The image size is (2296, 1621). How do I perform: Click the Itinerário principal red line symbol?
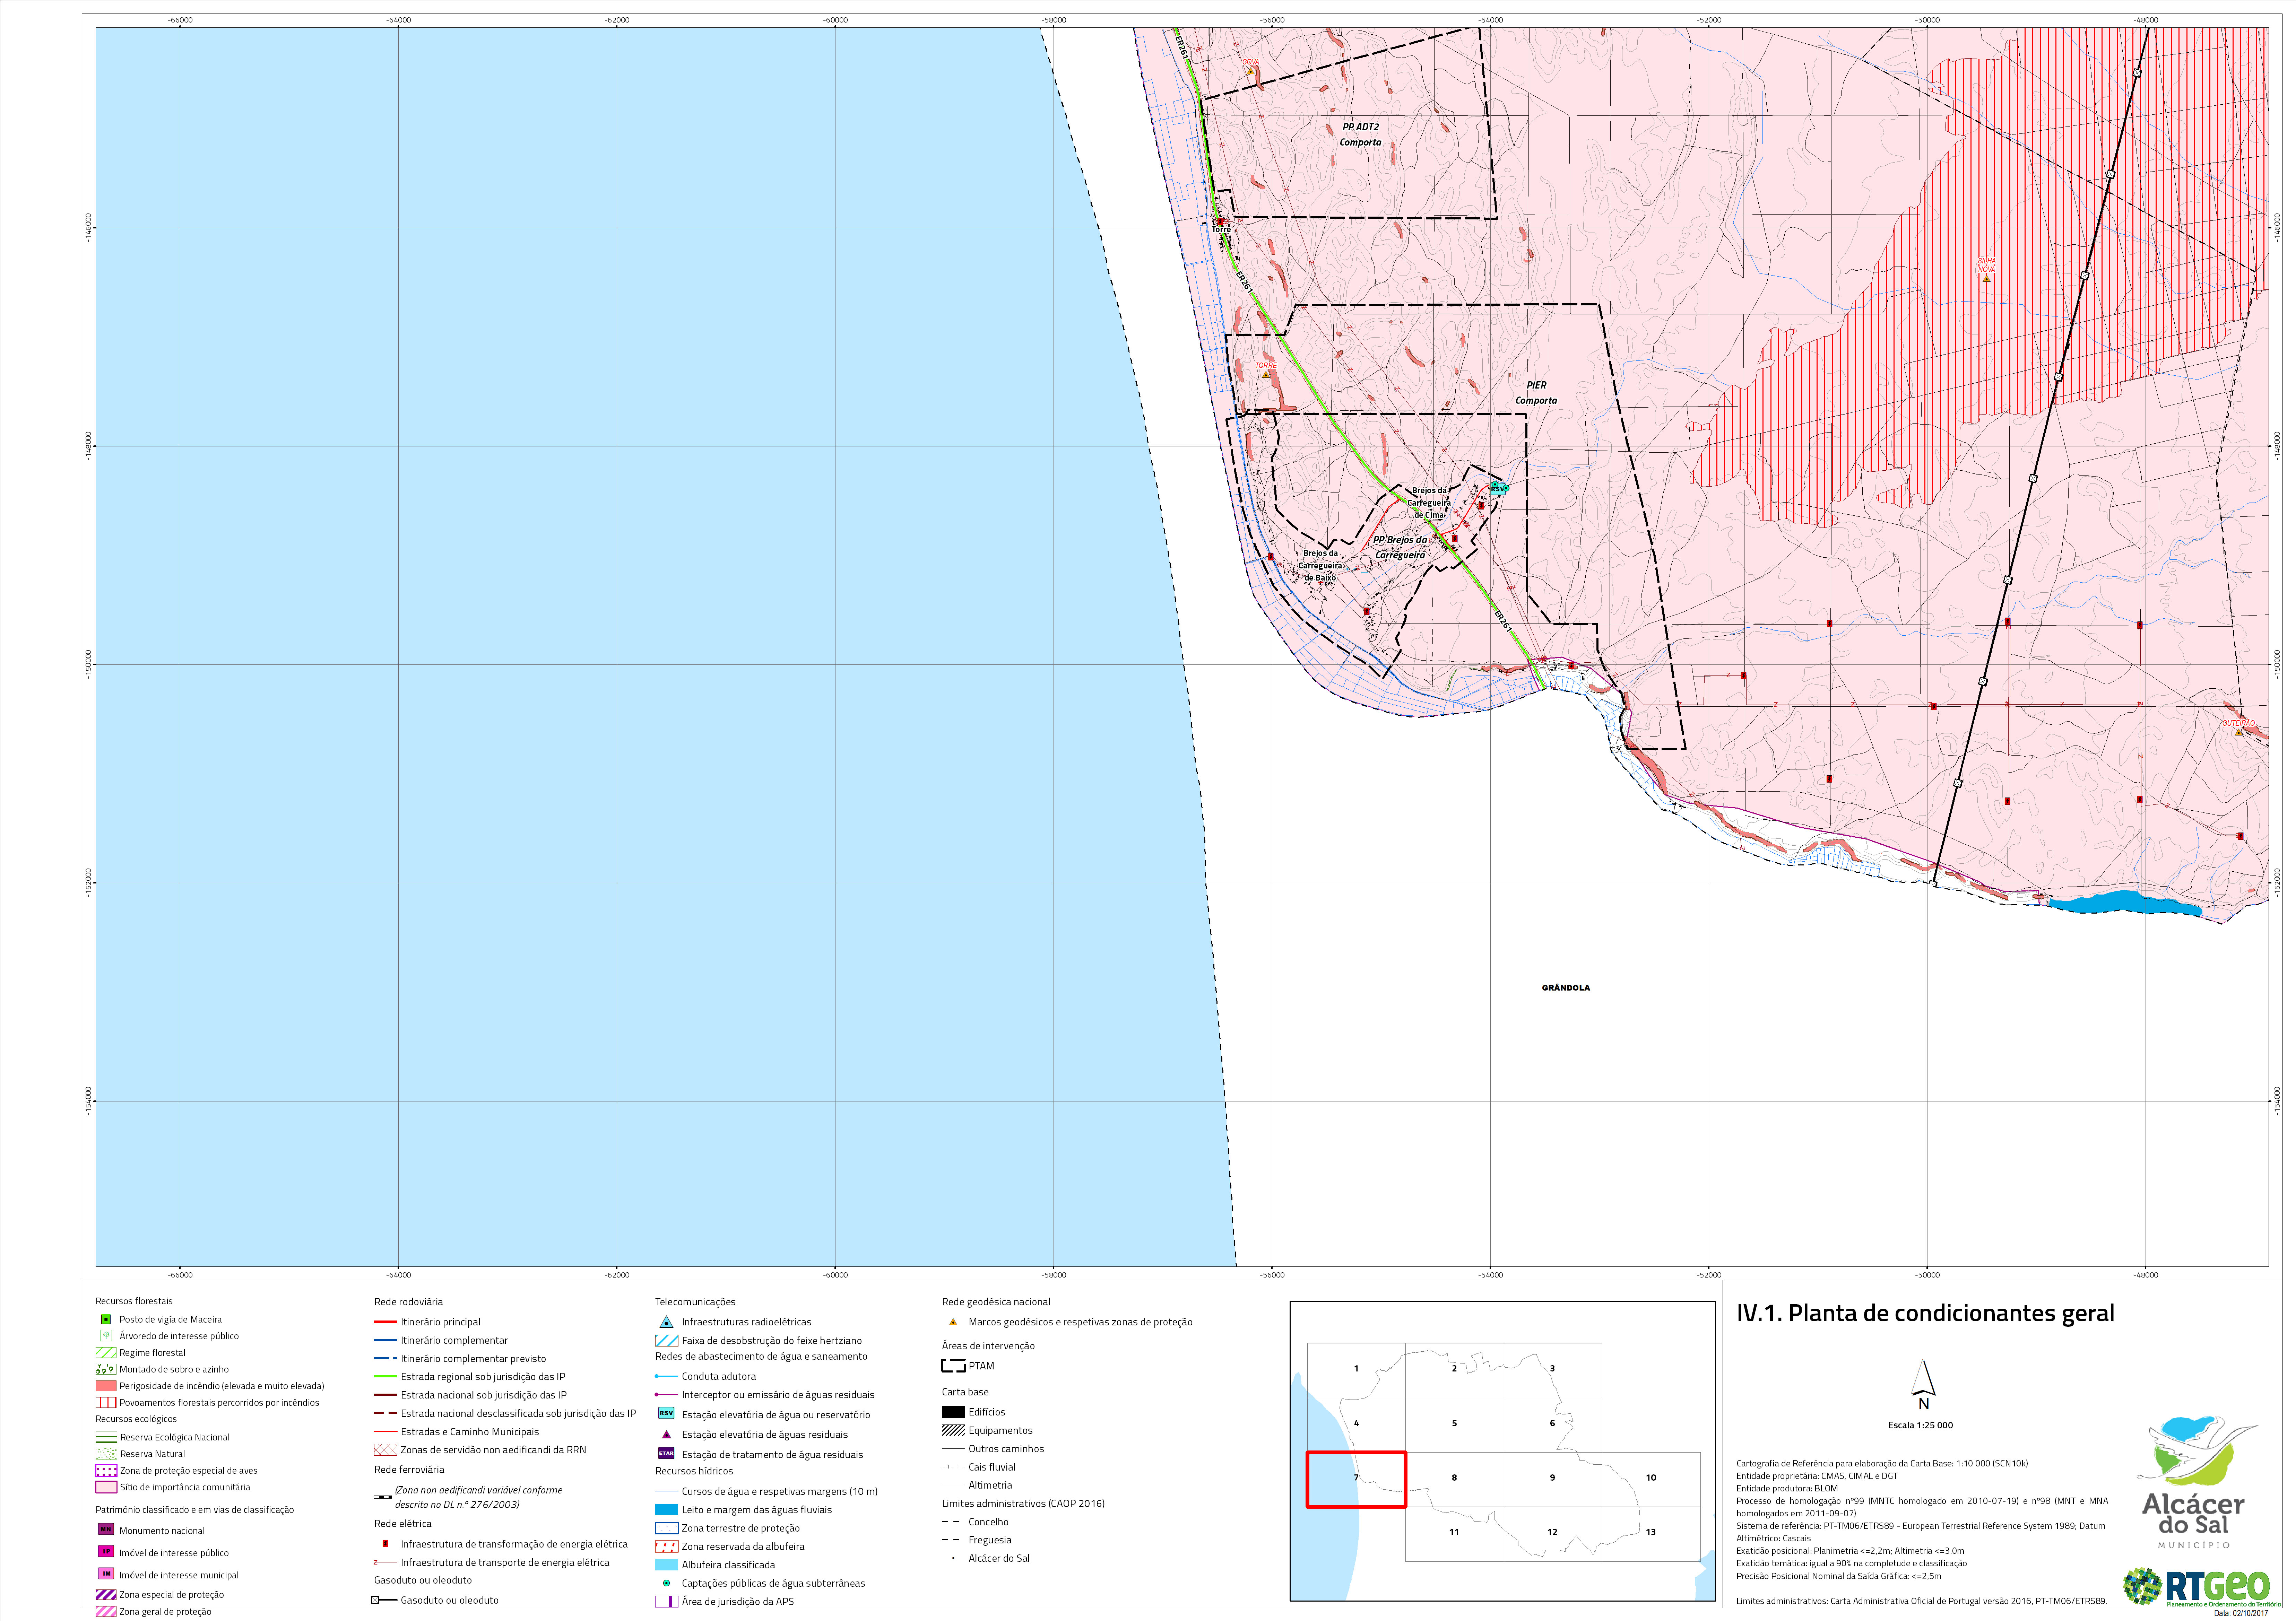(385, 1322)
